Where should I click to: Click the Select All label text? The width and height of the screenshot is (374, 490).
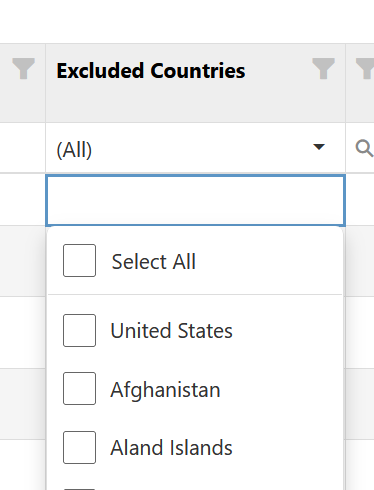click(x=154, y=261)
